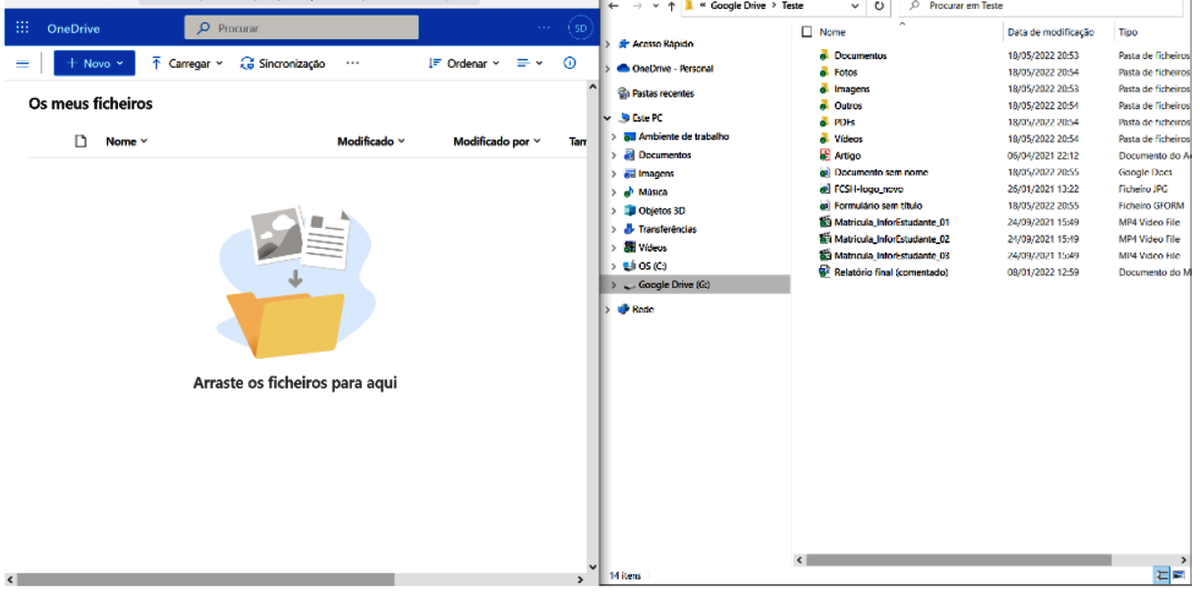Switch Explorer to details view
1200x592 pixels.
coord(1162,575)
